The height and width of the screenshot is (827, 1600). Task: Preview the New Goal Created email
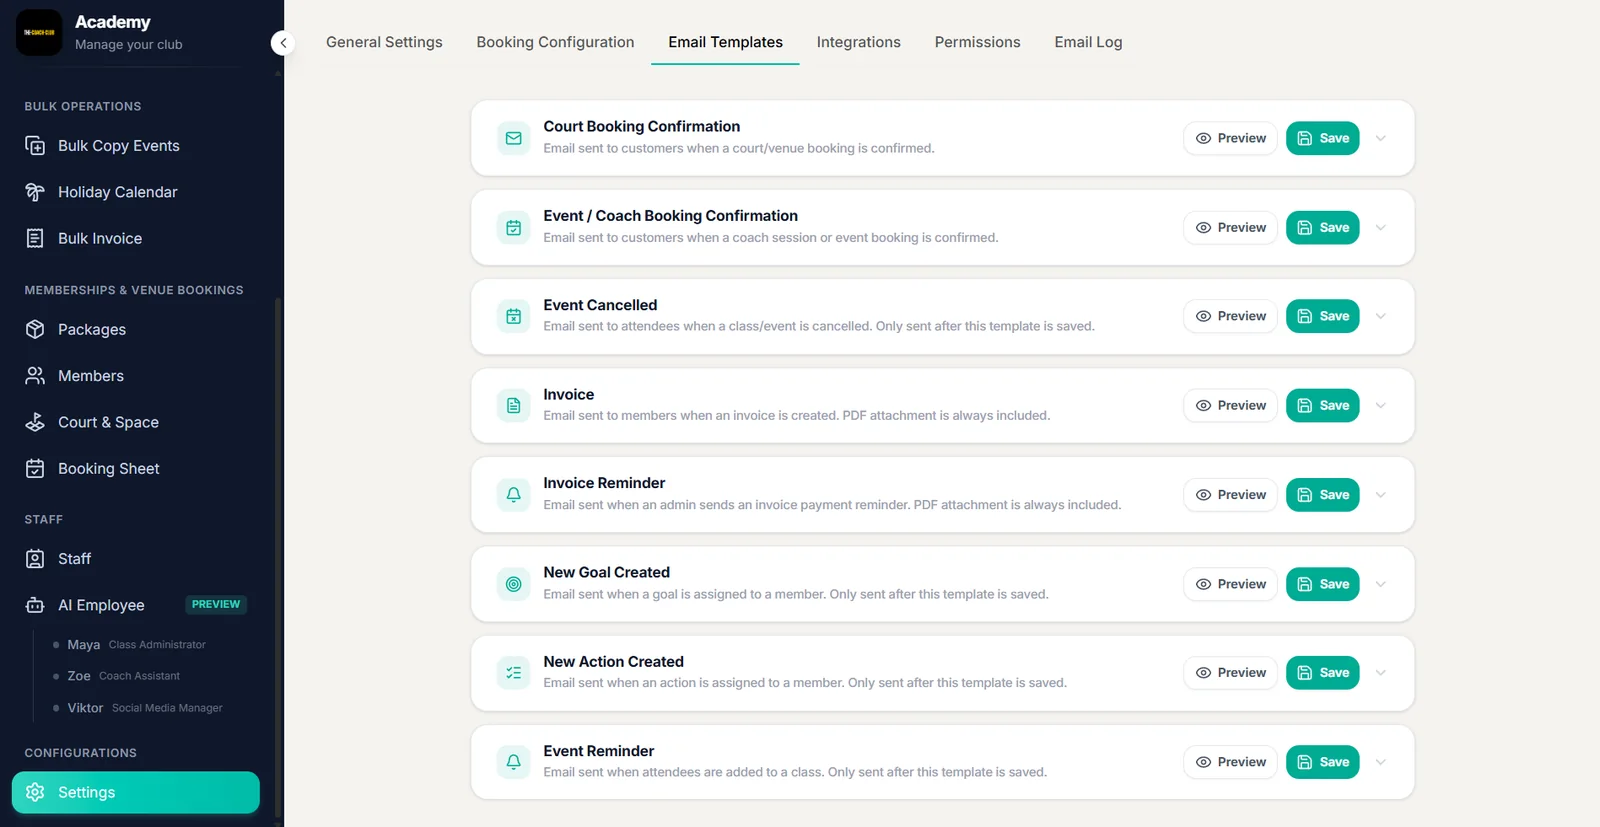(x=1230, y=584)
